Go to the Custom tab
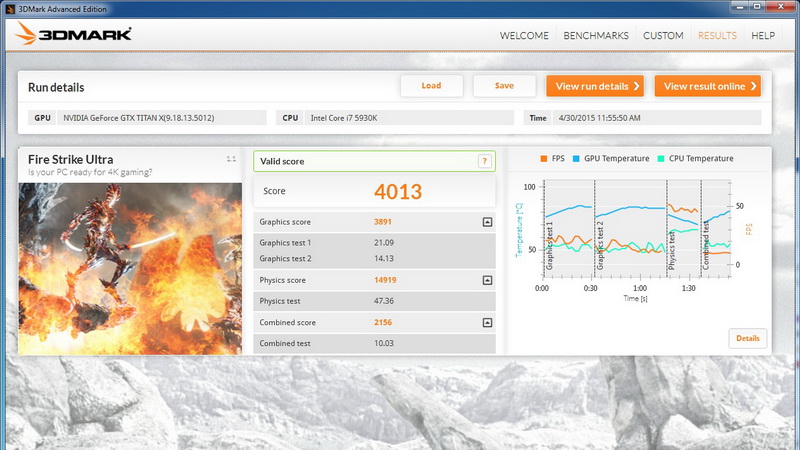Image resolution: width=800 pixels, height=450 pixels. click(x=663, y=36)
